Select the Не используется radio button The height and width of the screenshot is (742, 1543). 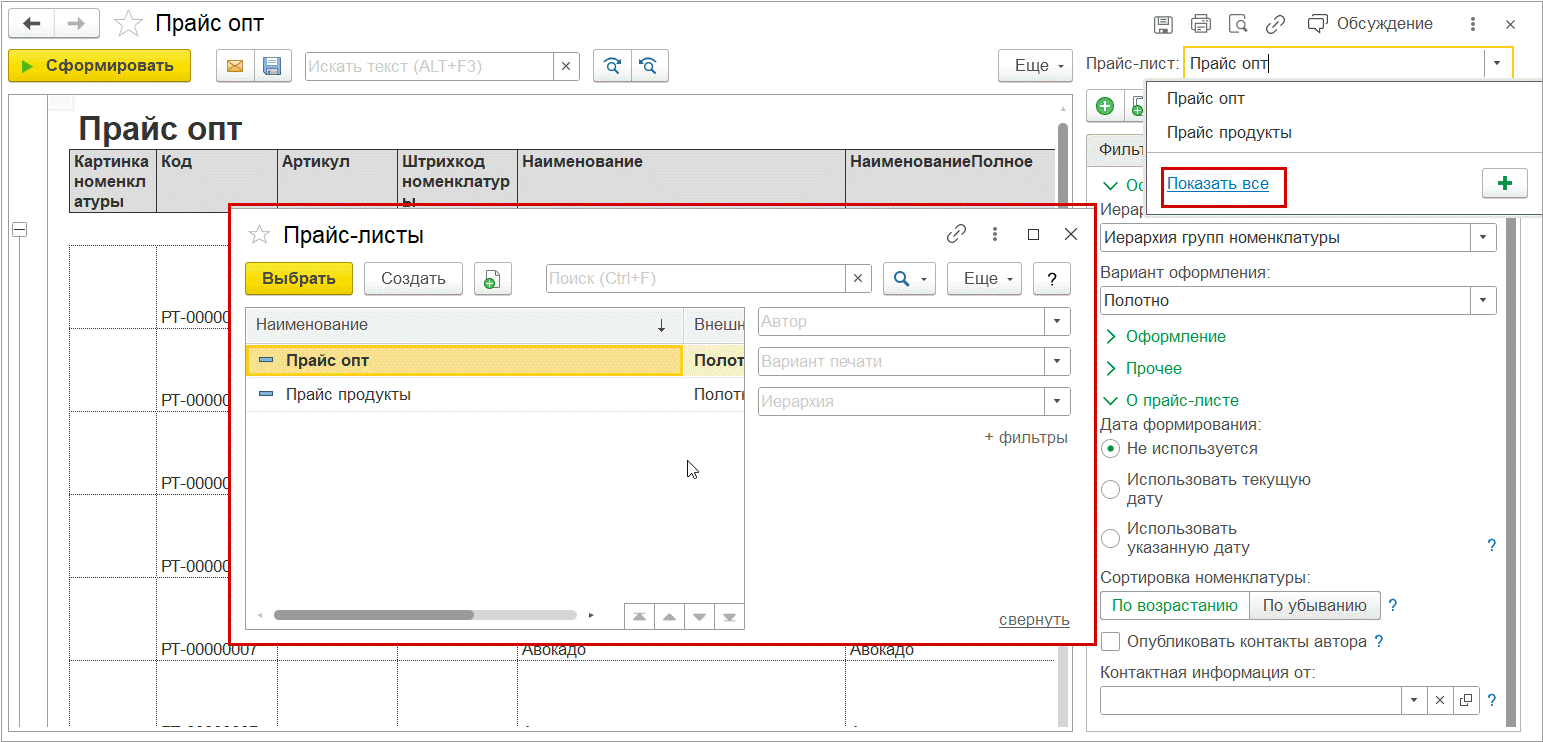coord(1109,449)
